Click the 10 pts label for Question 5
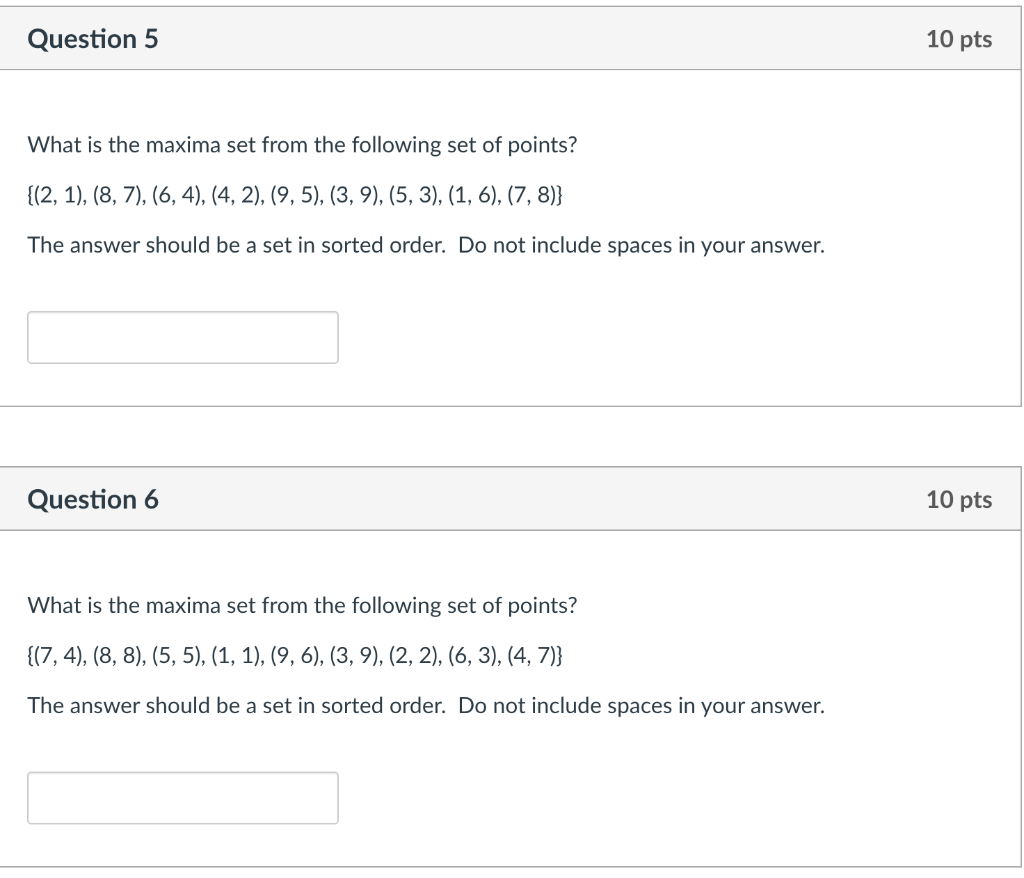Viewport: 1024px width, 878px height. coord(961,38)
